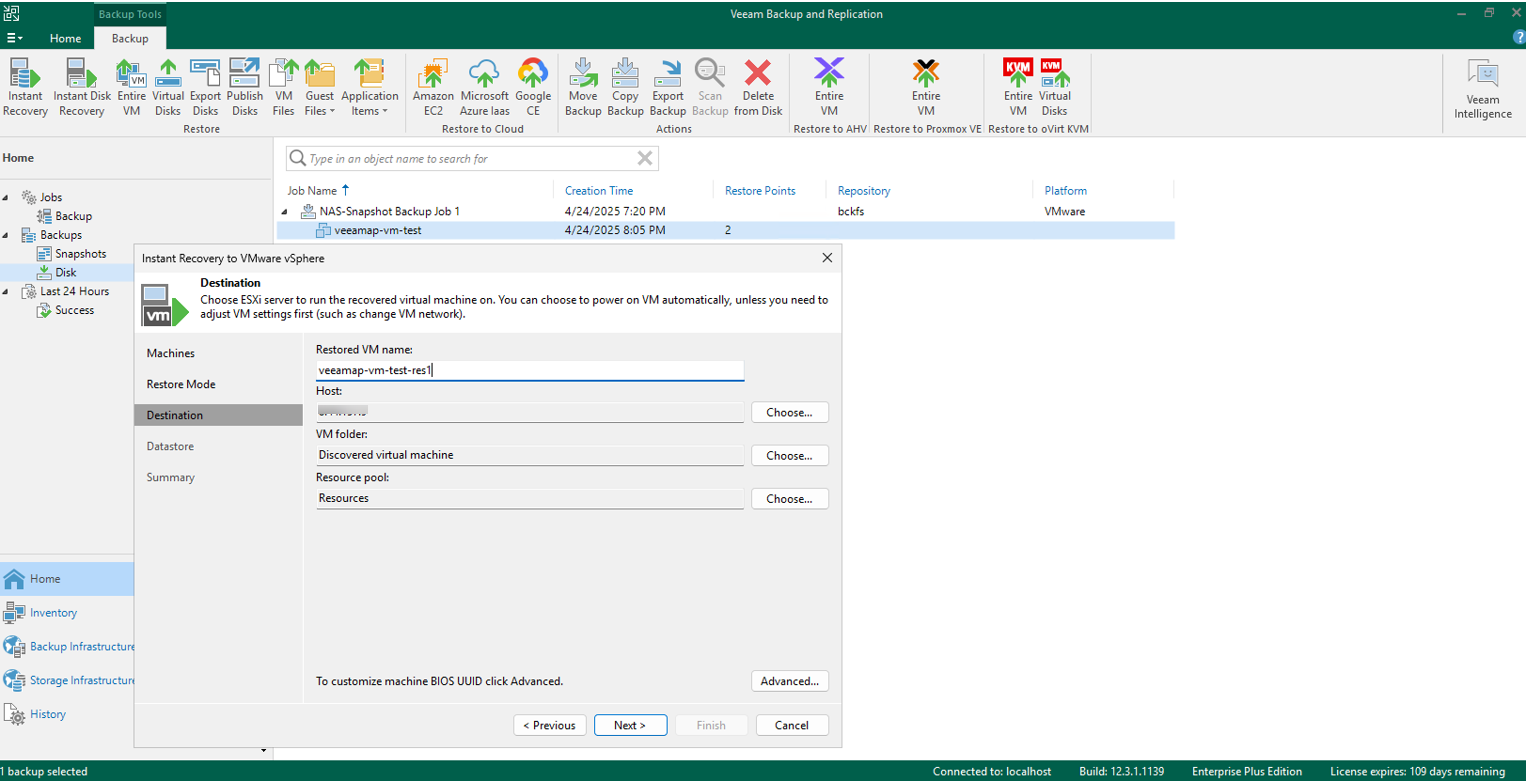This screenshot has width=1529, height=782.
Task: Choose a VM folder
Action: 790,455
